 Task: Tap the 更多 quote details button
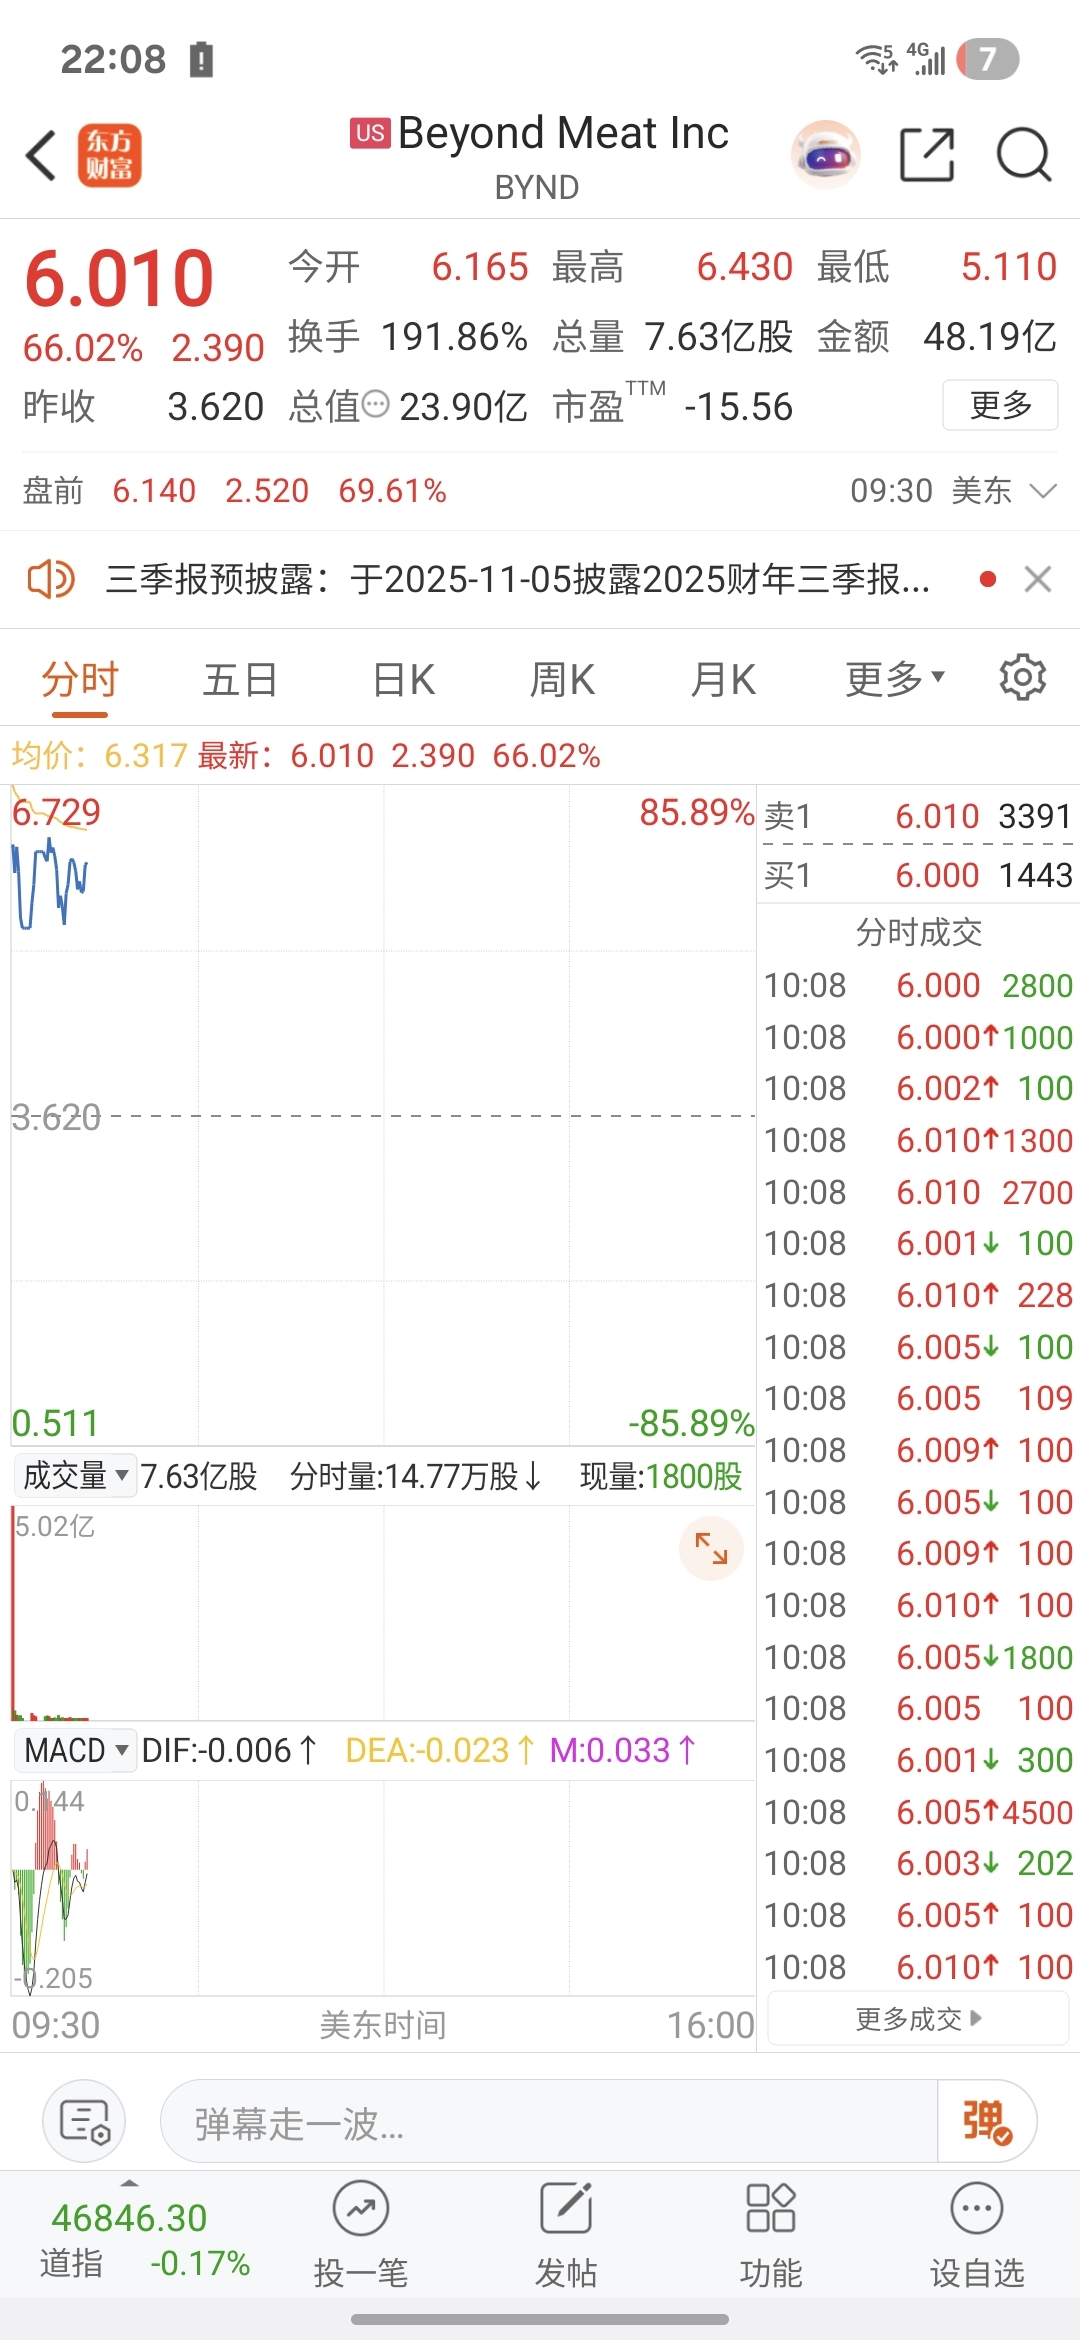pyautogui.click(x=1000, y=405)
